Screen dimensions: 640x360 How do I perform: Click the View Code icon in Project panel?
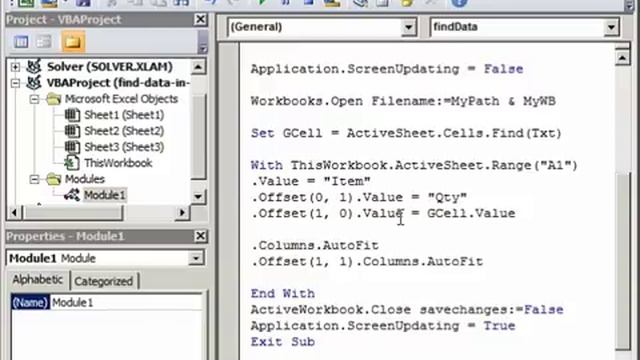pyautogui.click(x=21, y=42)
